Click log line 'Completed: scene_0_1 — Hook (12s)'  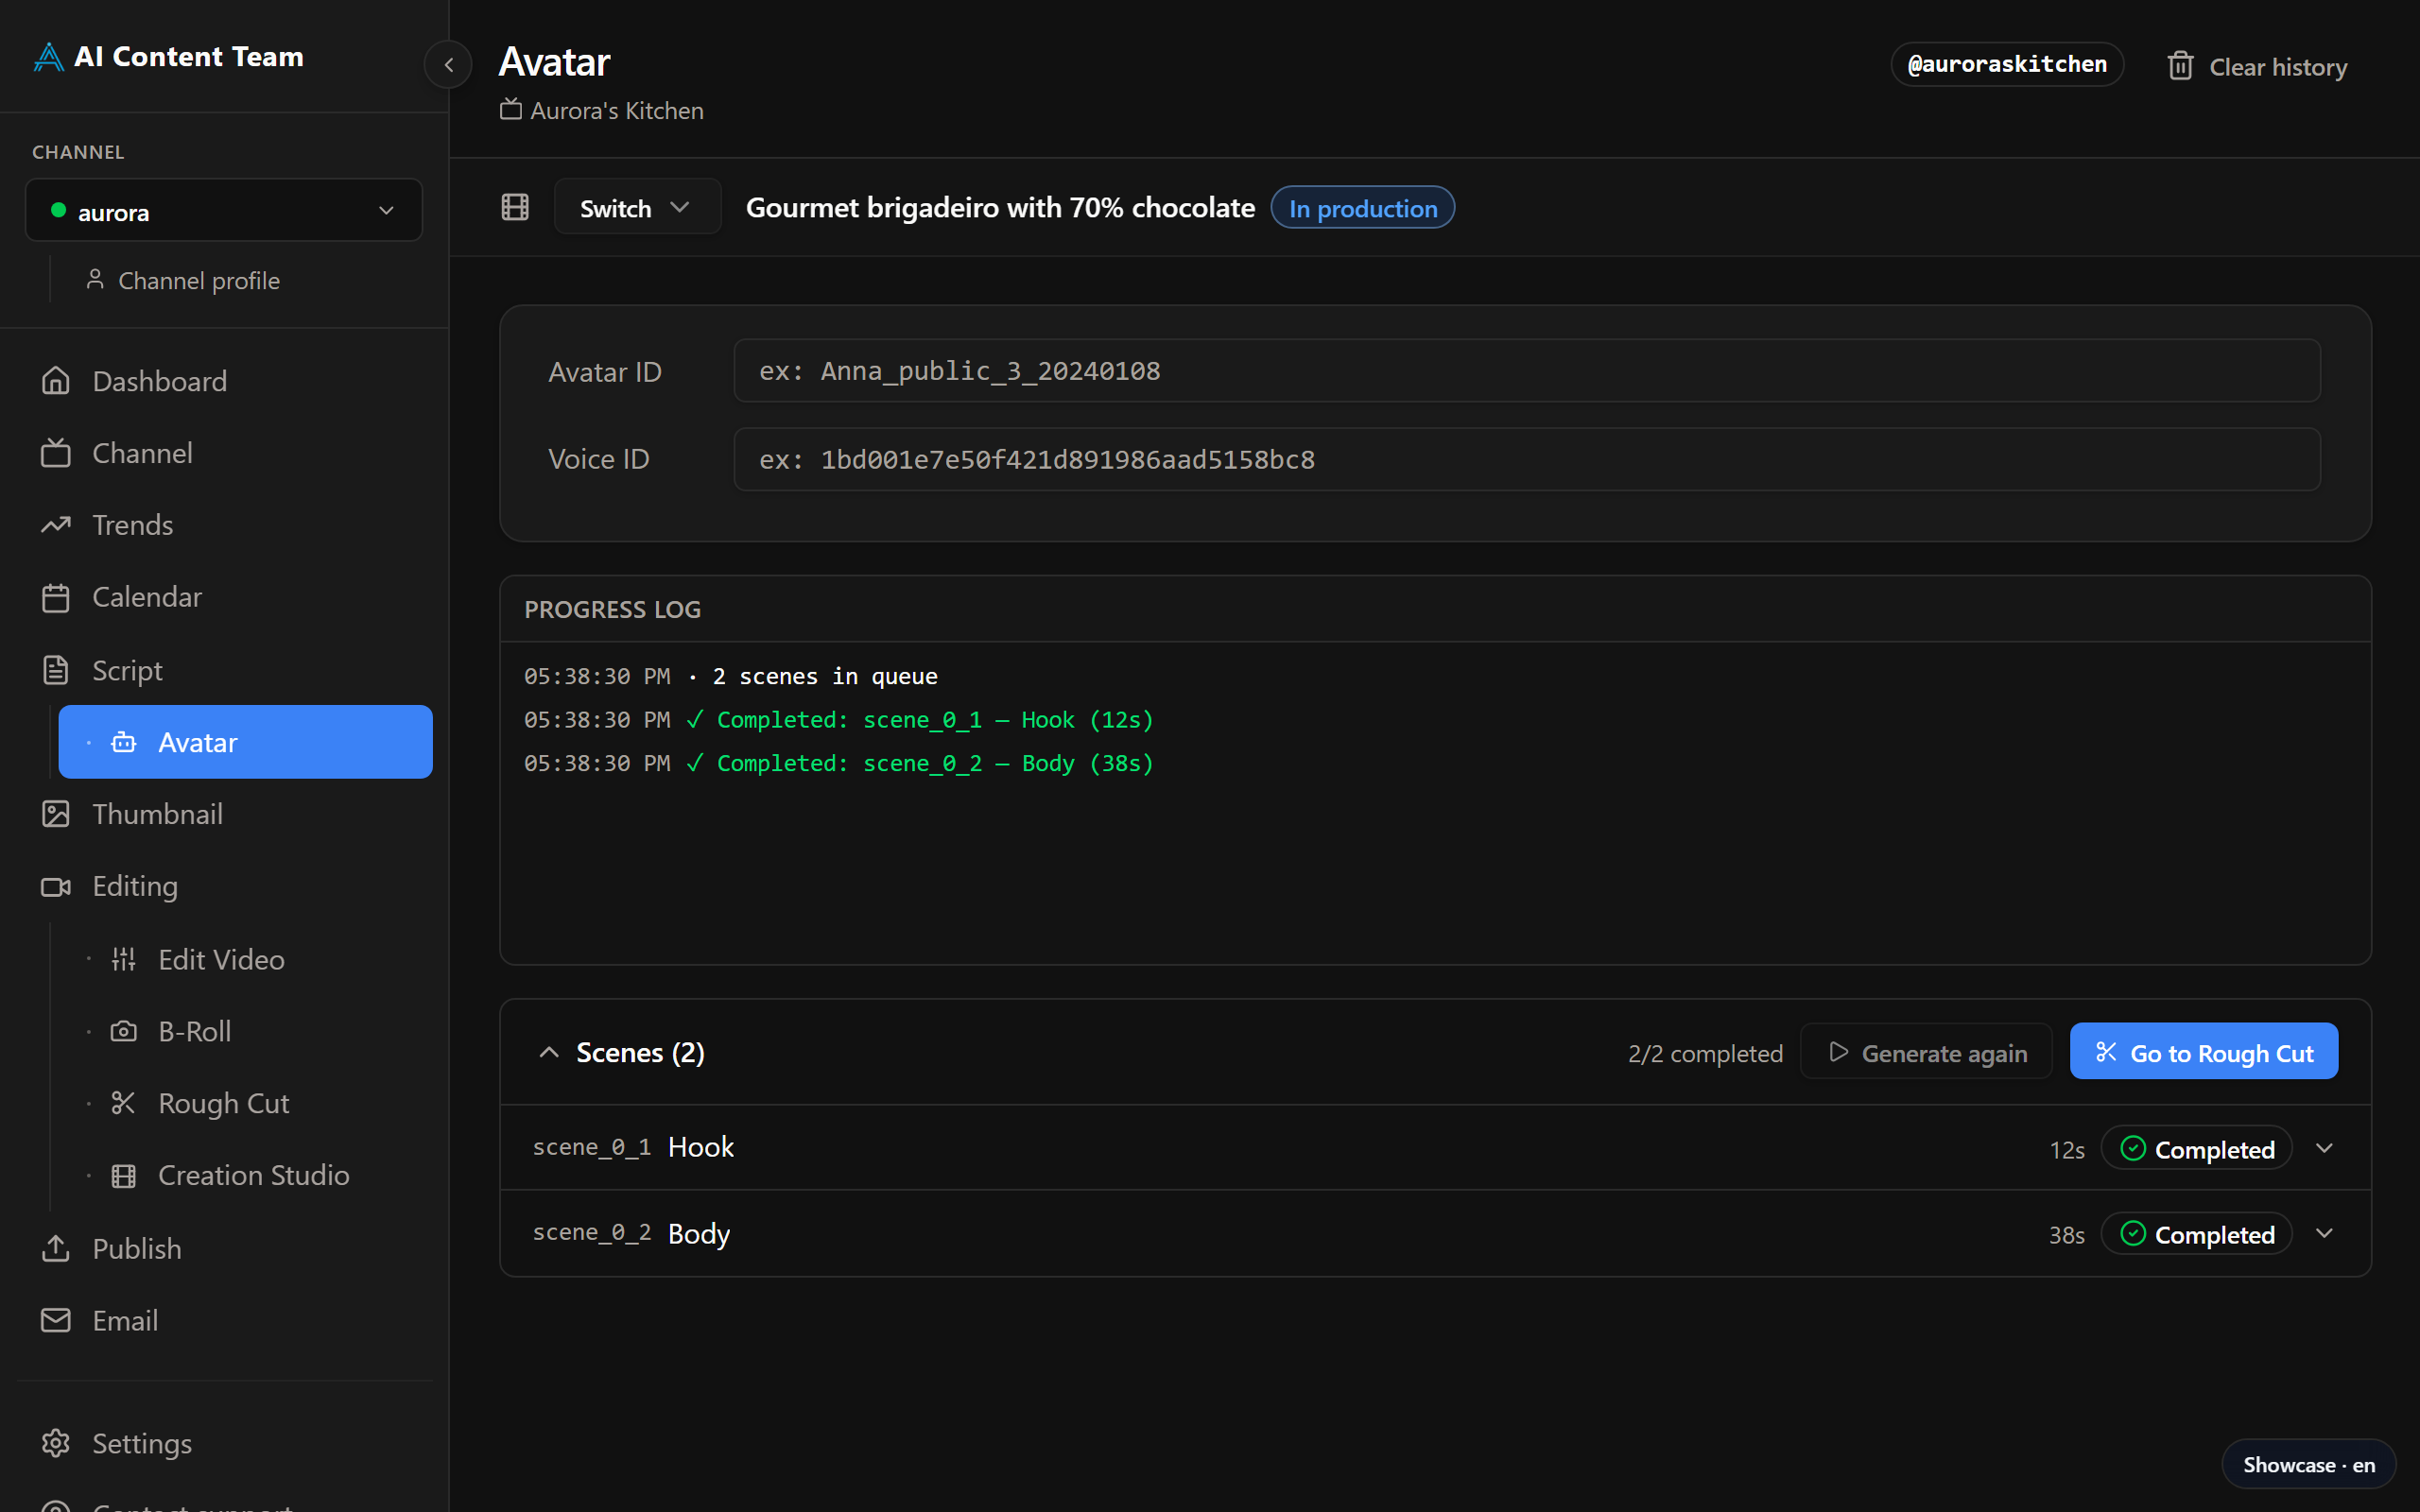[x=839, y=720]
